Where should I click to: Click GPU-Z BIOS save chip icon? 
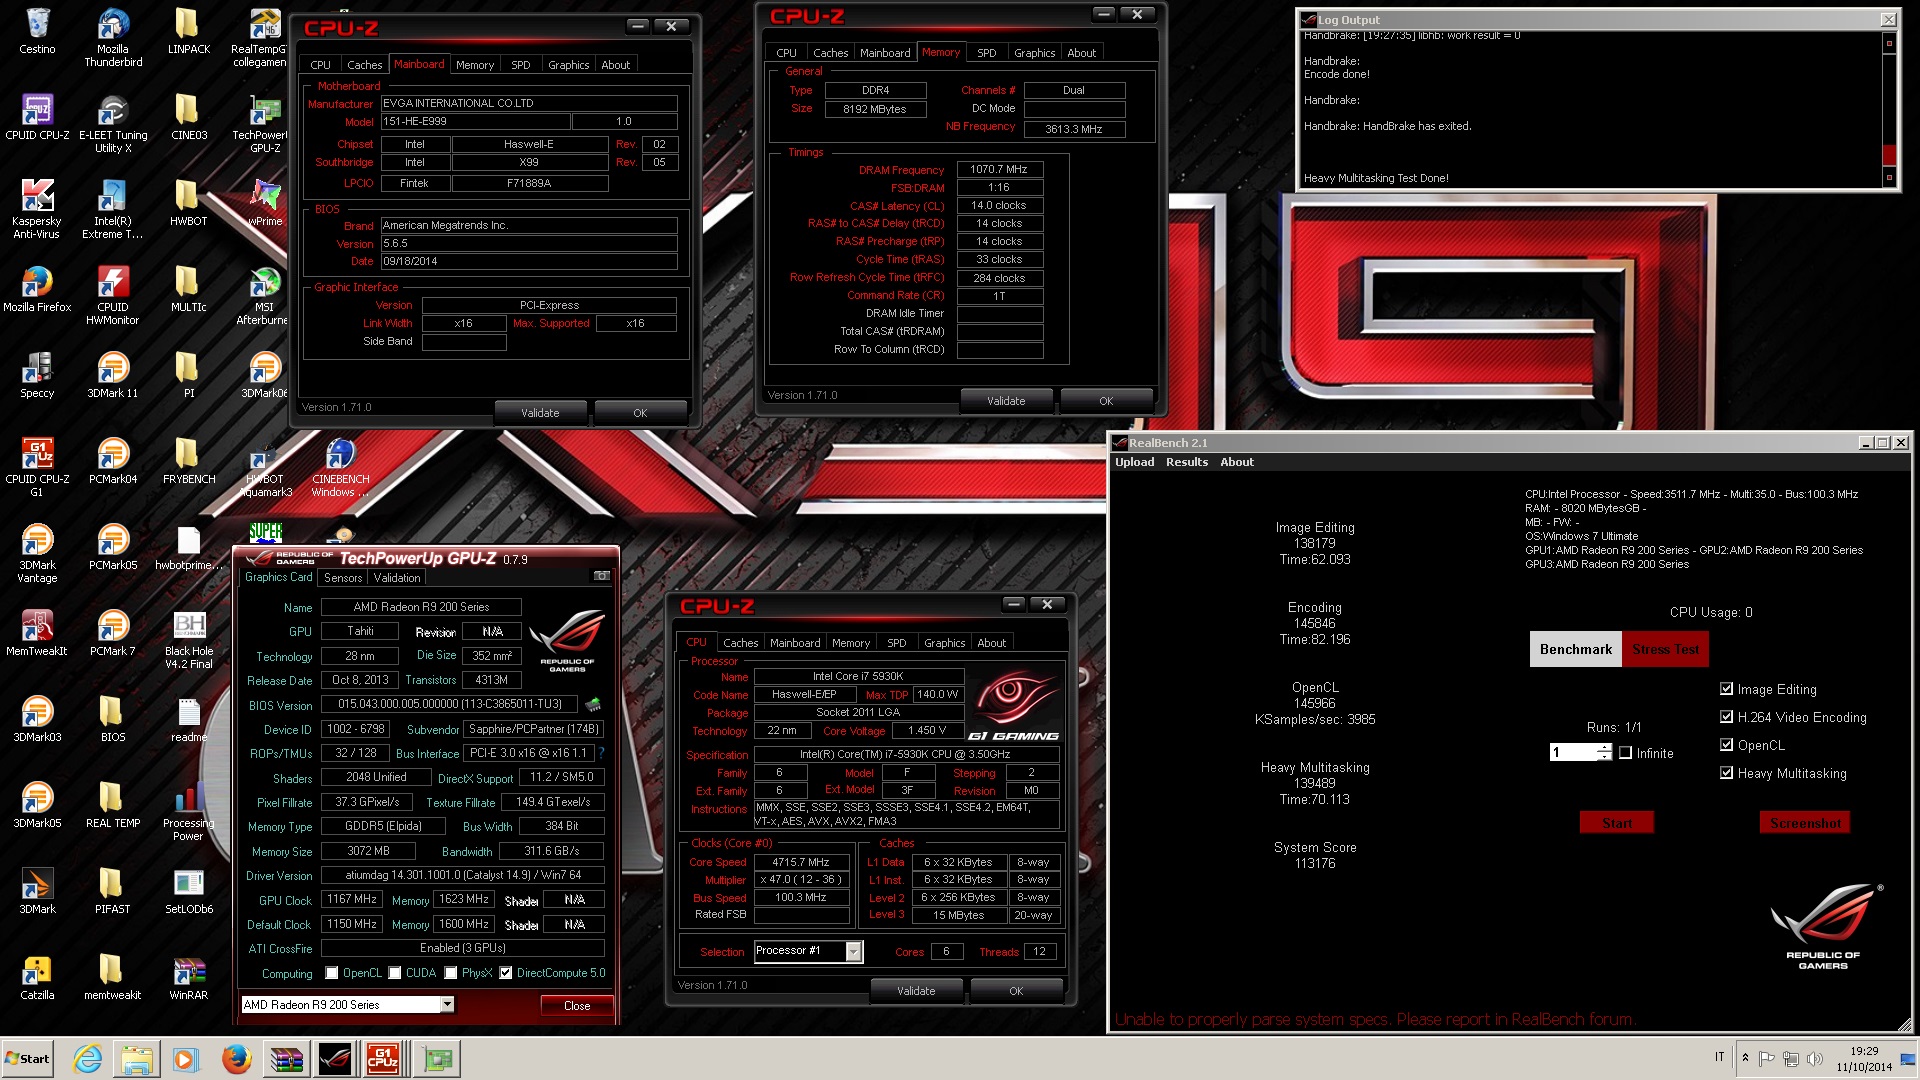[593, 705]
